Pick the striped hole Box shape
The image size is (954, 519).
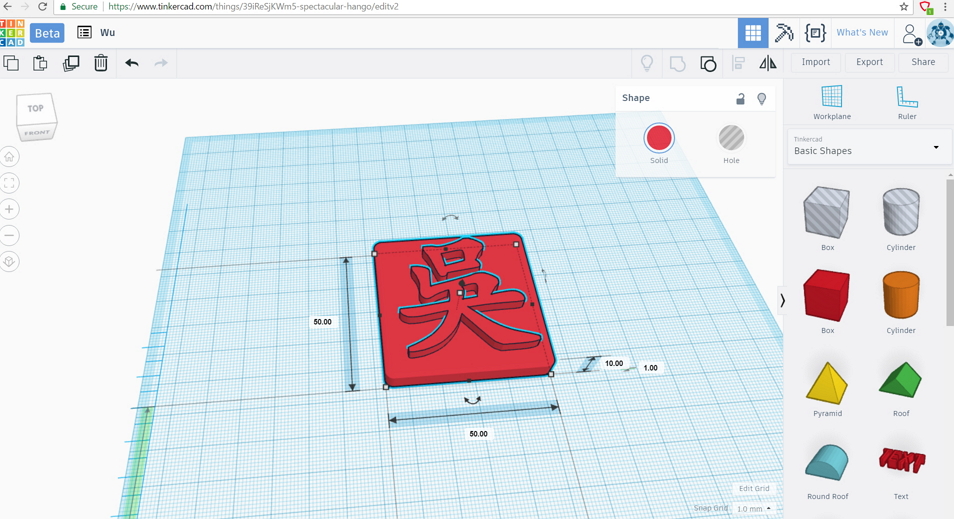pos(827,212)
